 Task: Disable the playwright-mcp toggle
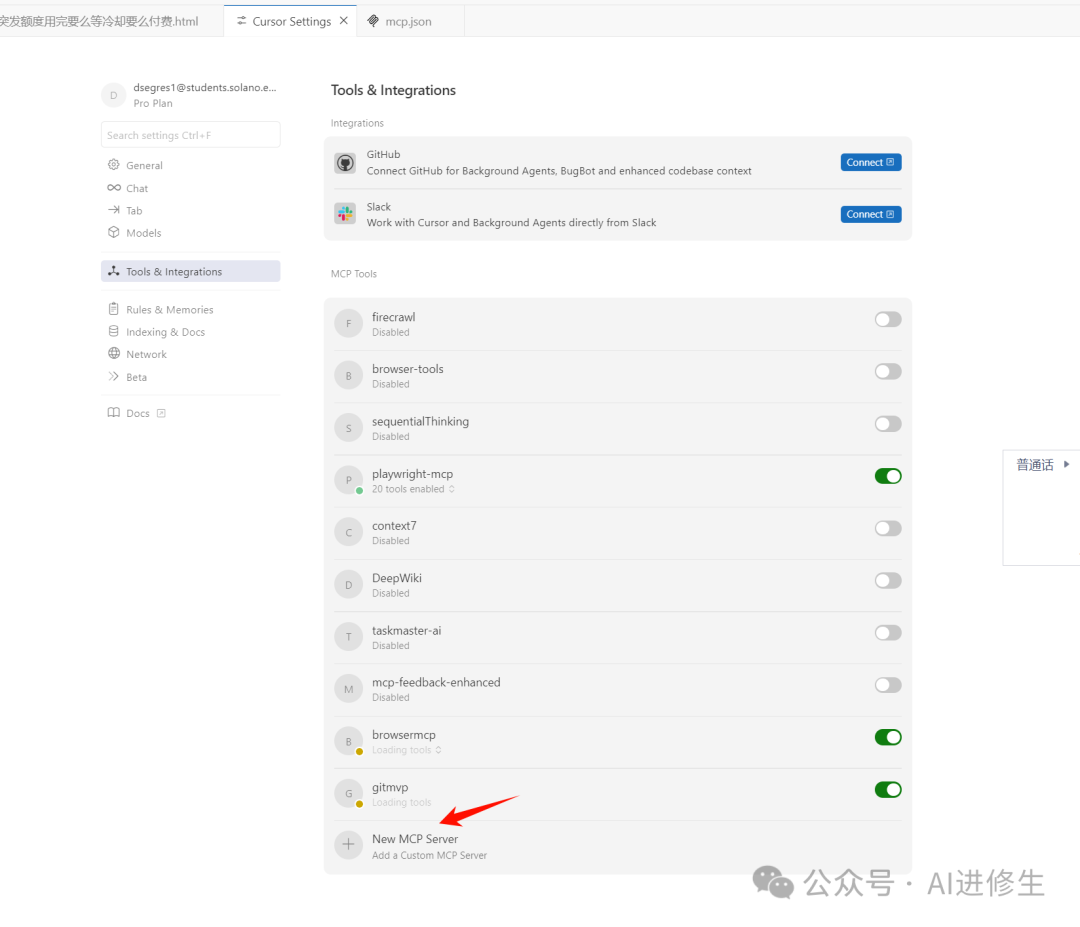(x=888, y=476)
